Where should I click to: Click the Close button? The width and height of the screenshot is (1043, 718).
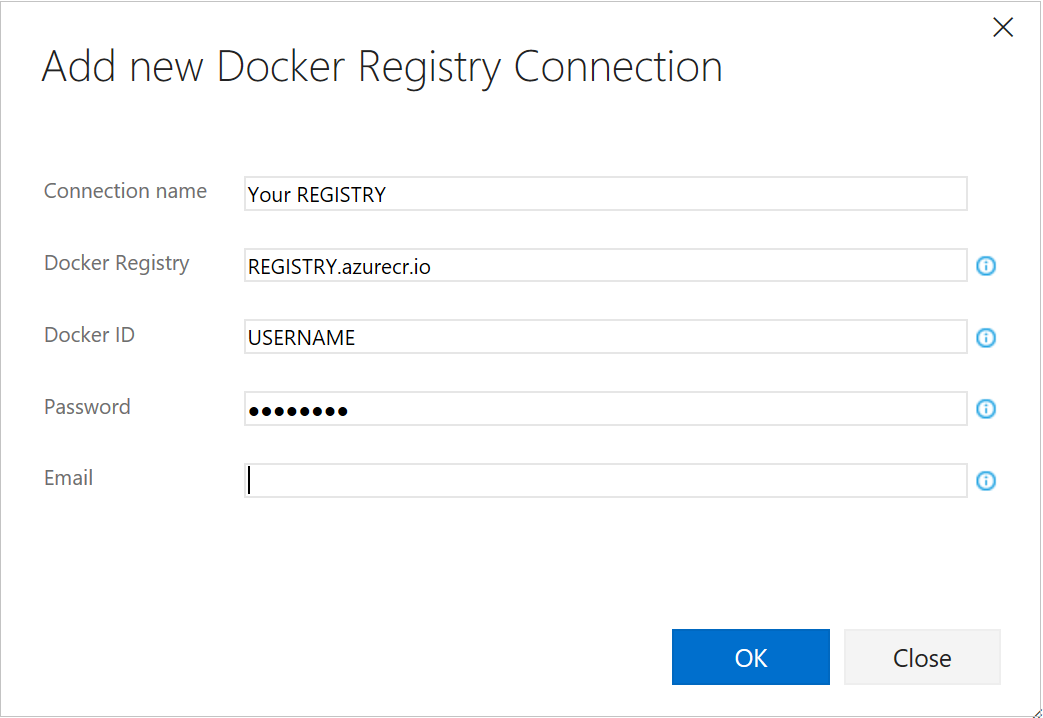coord(922,657)
